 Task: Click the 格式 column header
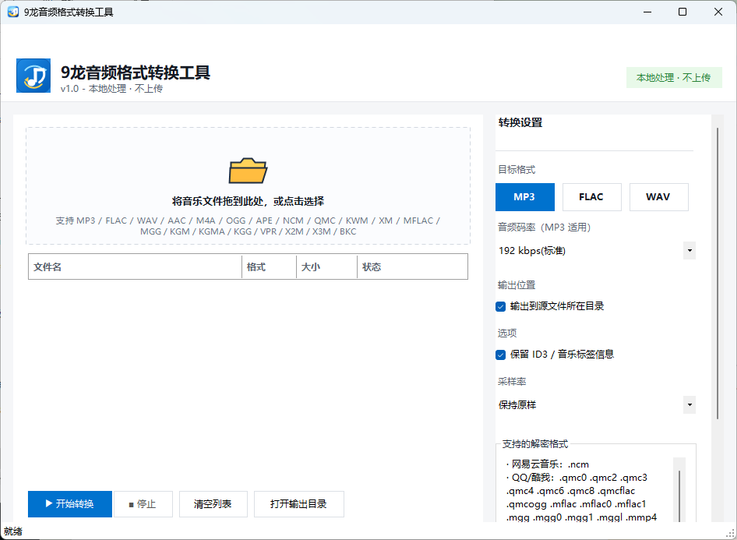(269, 267)
